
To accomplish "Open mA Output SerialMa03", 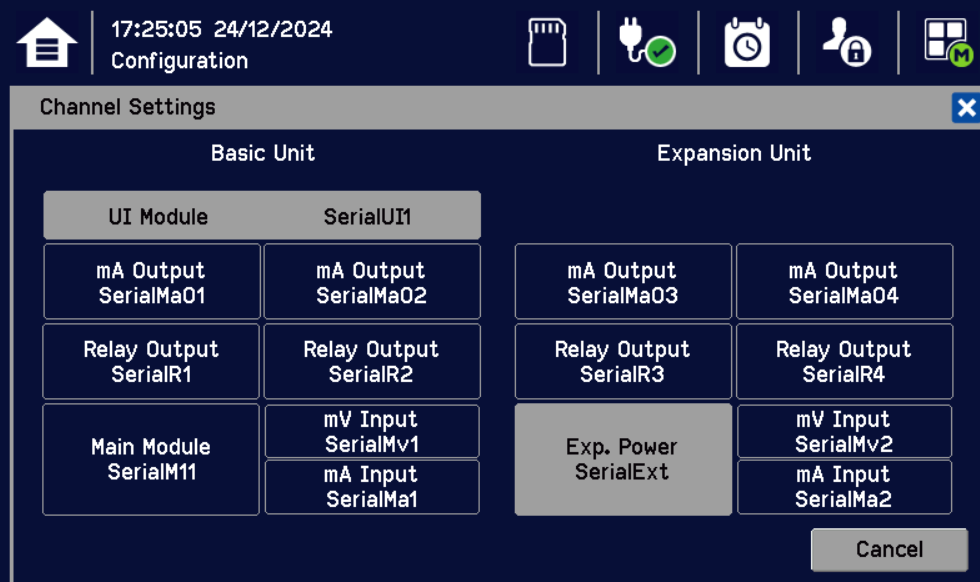I will [x=623, y=282].
